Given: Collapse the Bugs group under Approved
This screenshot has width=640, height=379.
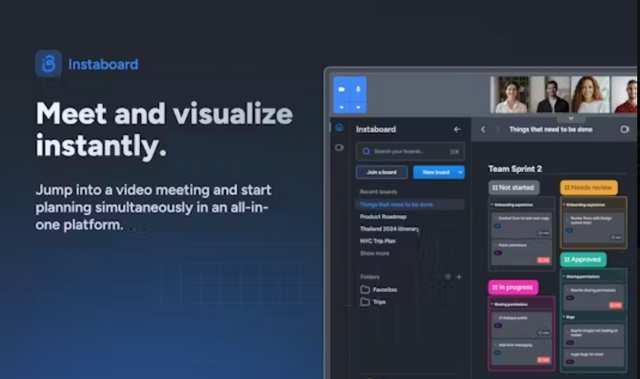Looking at the screenshot, I should [564, 317].
